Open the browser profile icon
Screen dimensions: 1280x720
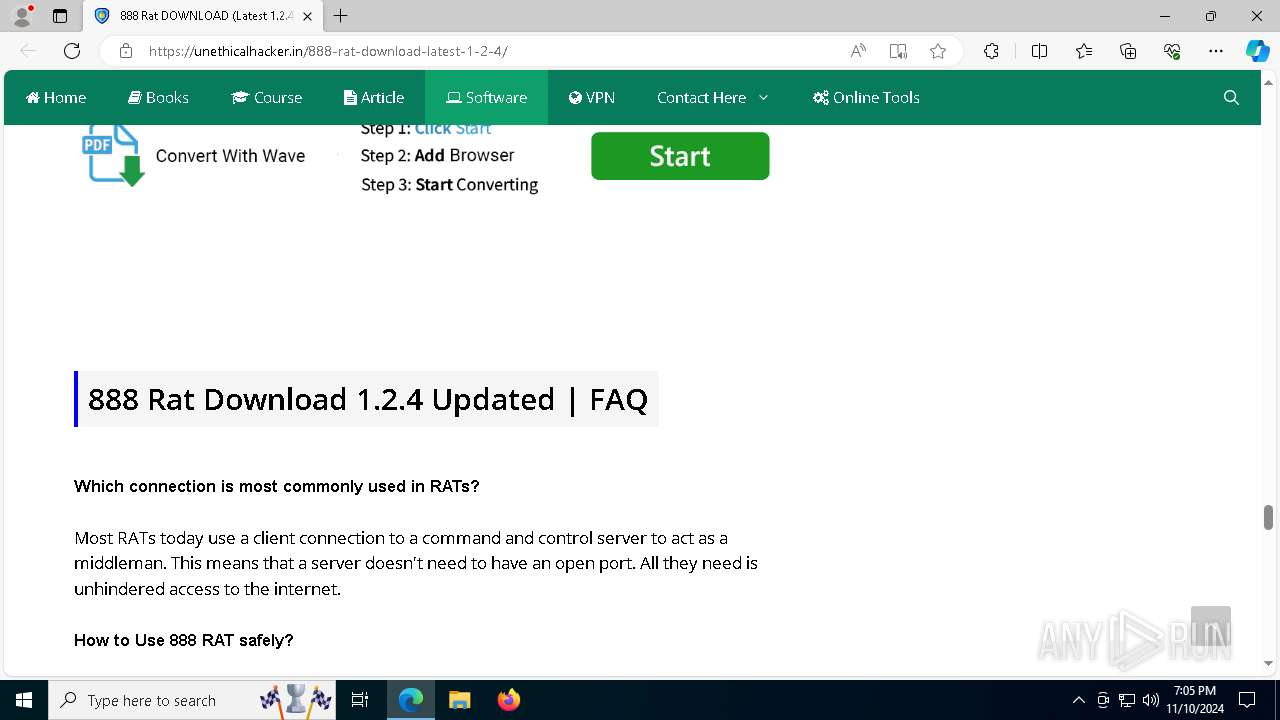[22, 16]
